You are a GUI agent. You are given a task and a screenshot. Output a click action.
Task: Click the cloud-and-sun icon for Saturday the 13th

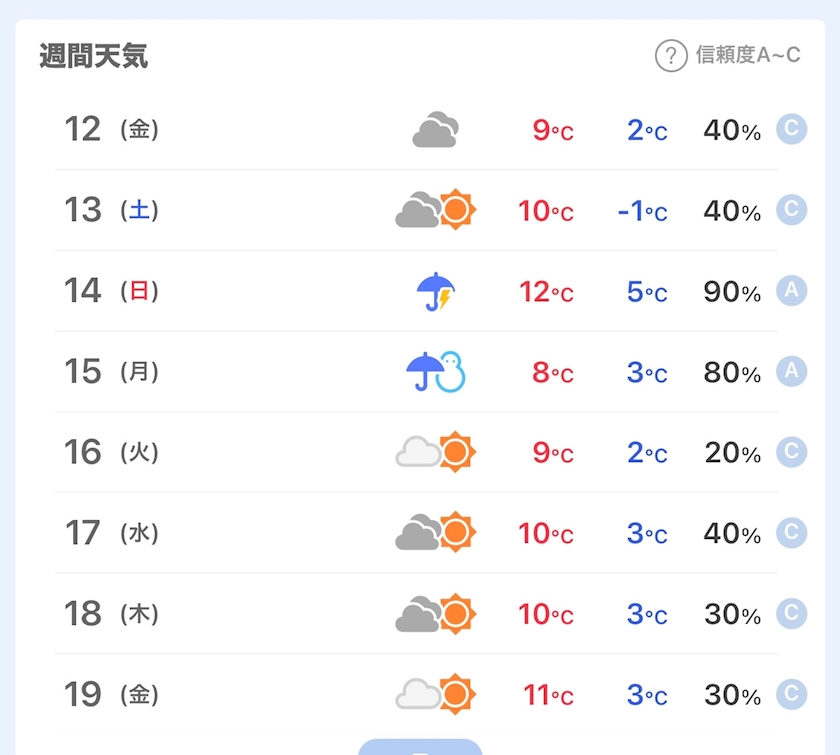[436, 210]
